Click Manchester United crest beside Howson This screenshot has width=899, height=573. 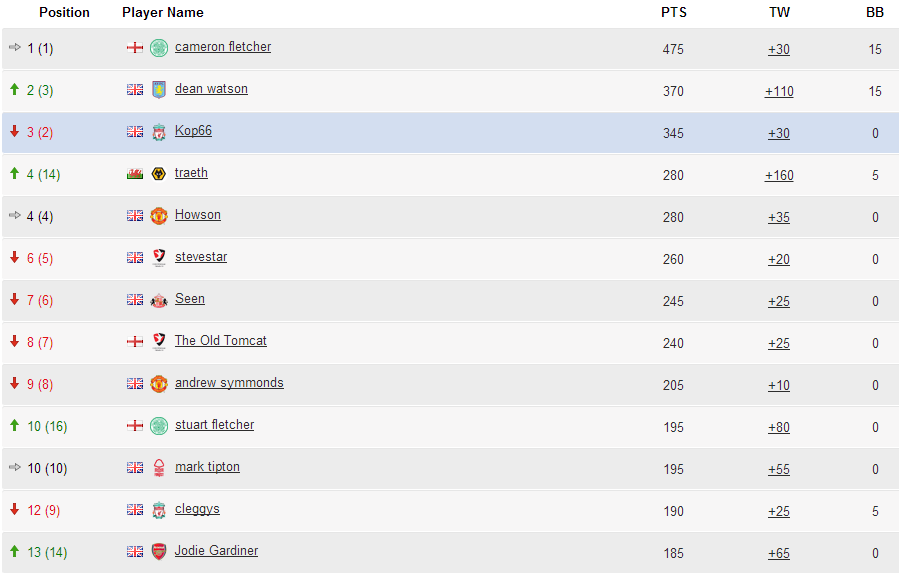coord(159,216)
